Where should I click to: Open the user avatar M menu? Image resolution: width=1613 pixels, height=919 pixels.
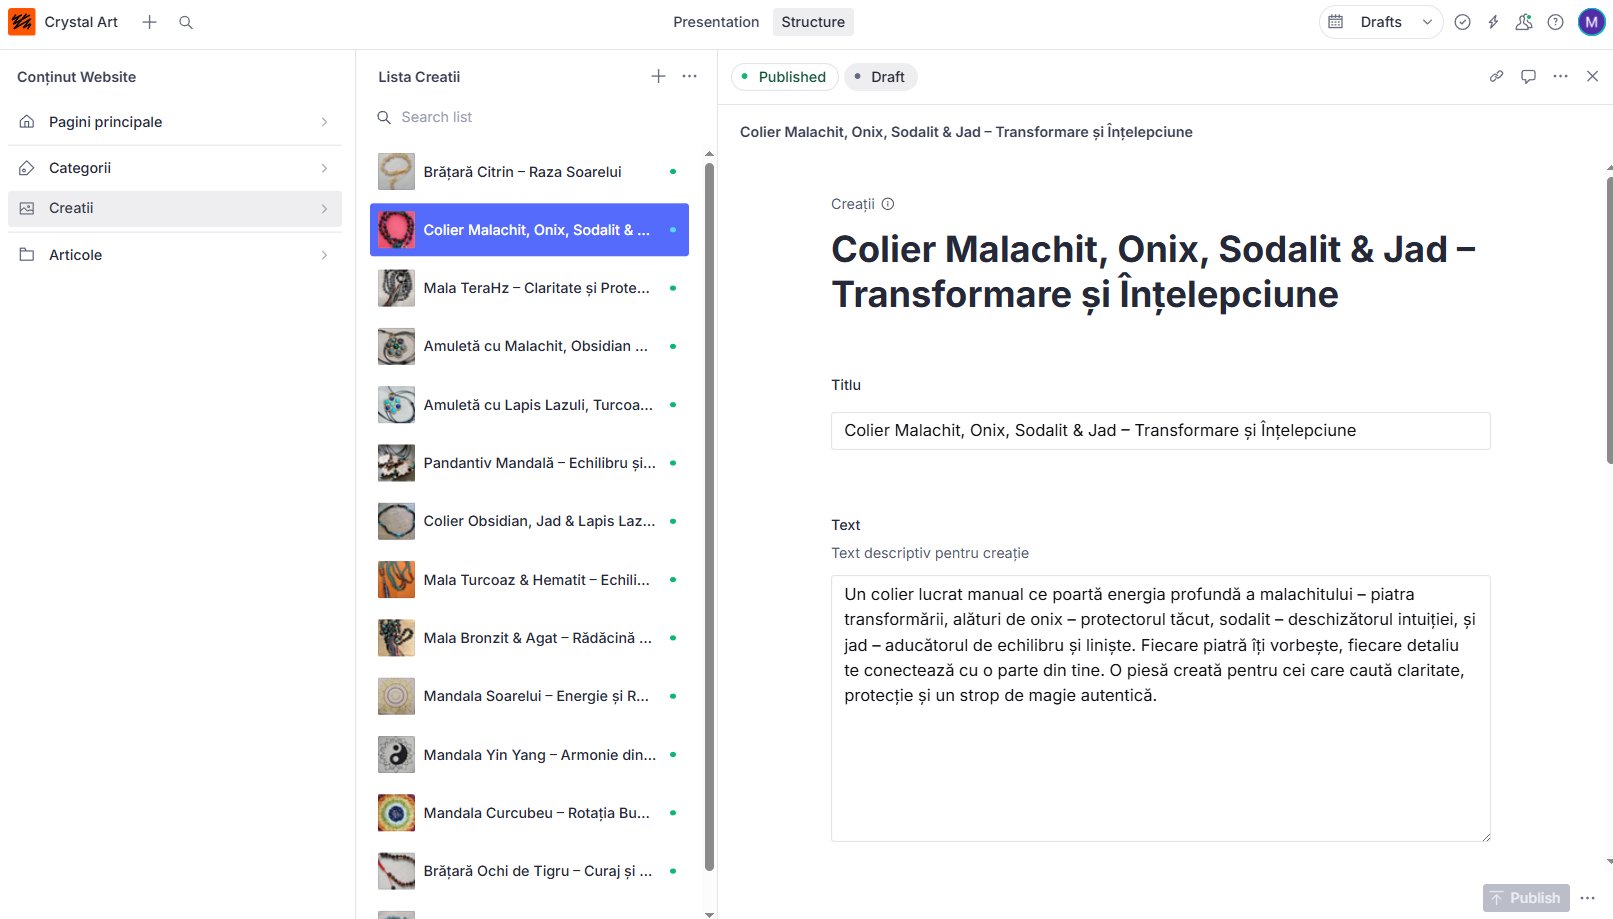(1591, 22)
